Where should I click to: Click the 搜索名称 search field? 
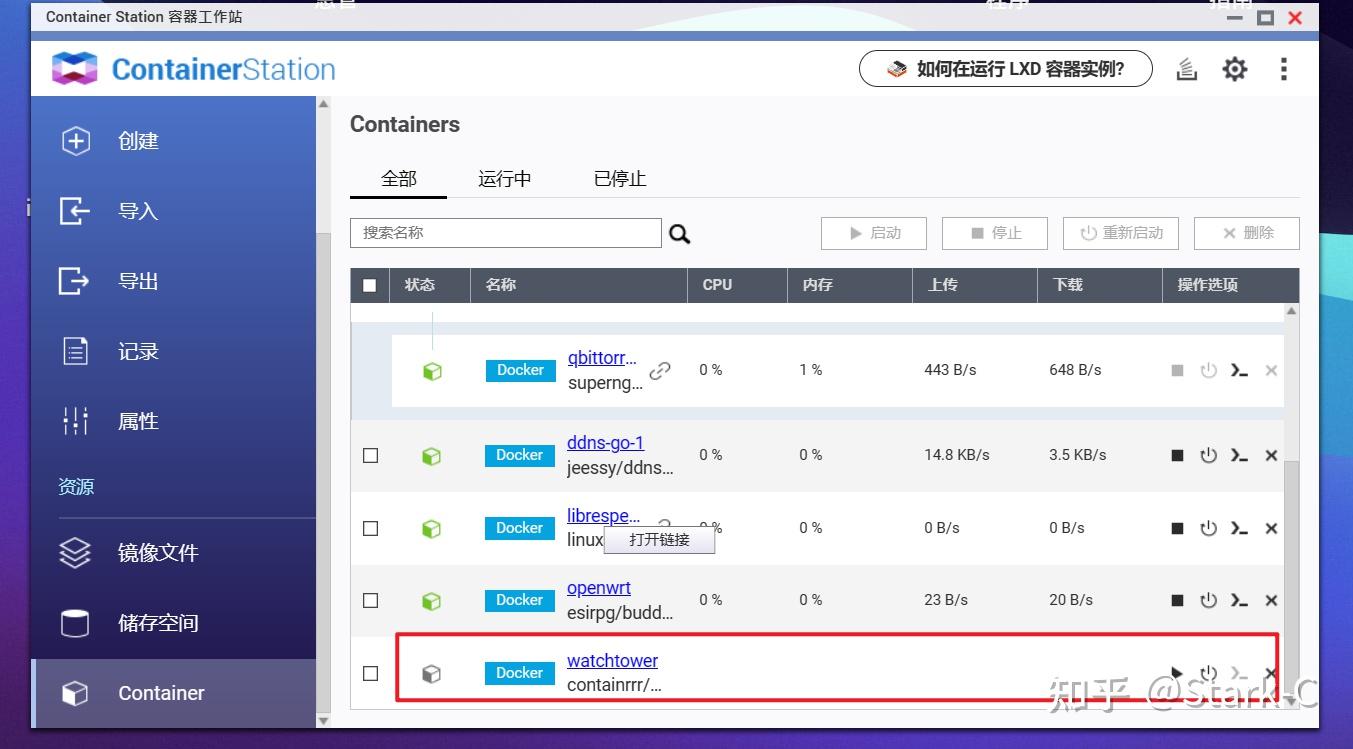coord(506,233)
